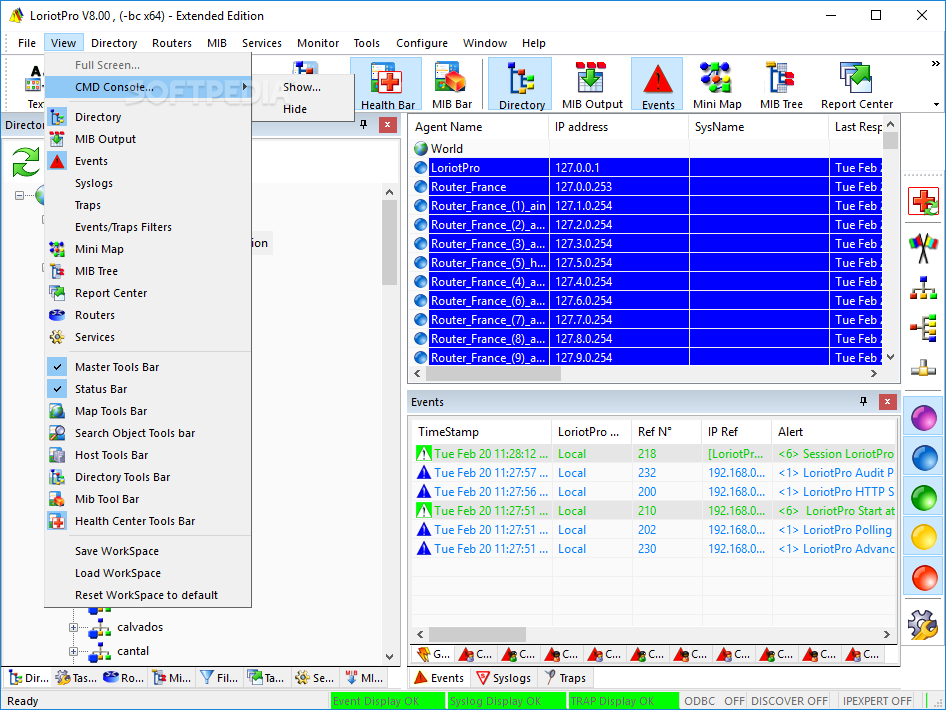Click Reset WorkSpace to default
Viewport: 946px width, 710px height.
tap(148, 595)
